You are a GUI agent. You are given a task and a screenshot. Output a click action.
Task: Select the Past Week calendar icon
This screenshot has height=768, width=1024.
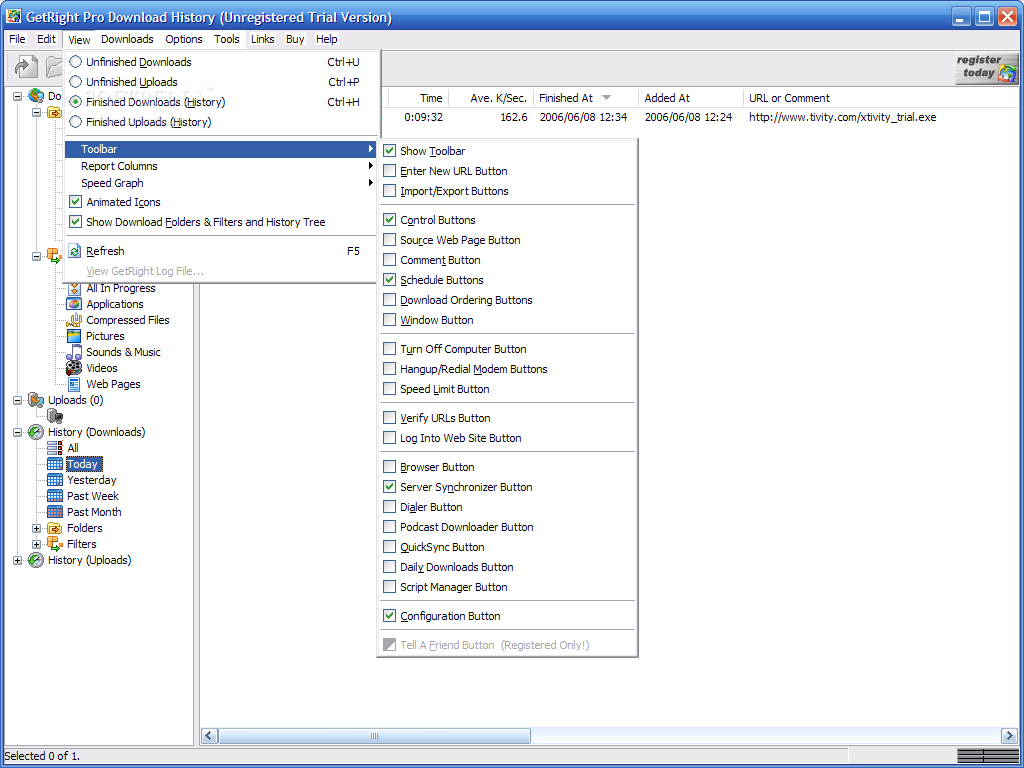[x=55, y=496]
